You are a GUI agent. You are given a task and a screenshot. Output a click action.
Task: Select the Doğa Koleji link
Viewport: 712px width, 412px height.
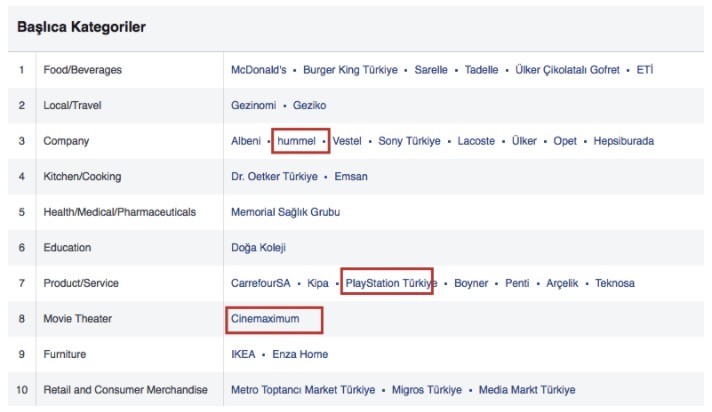click(259, 248)
